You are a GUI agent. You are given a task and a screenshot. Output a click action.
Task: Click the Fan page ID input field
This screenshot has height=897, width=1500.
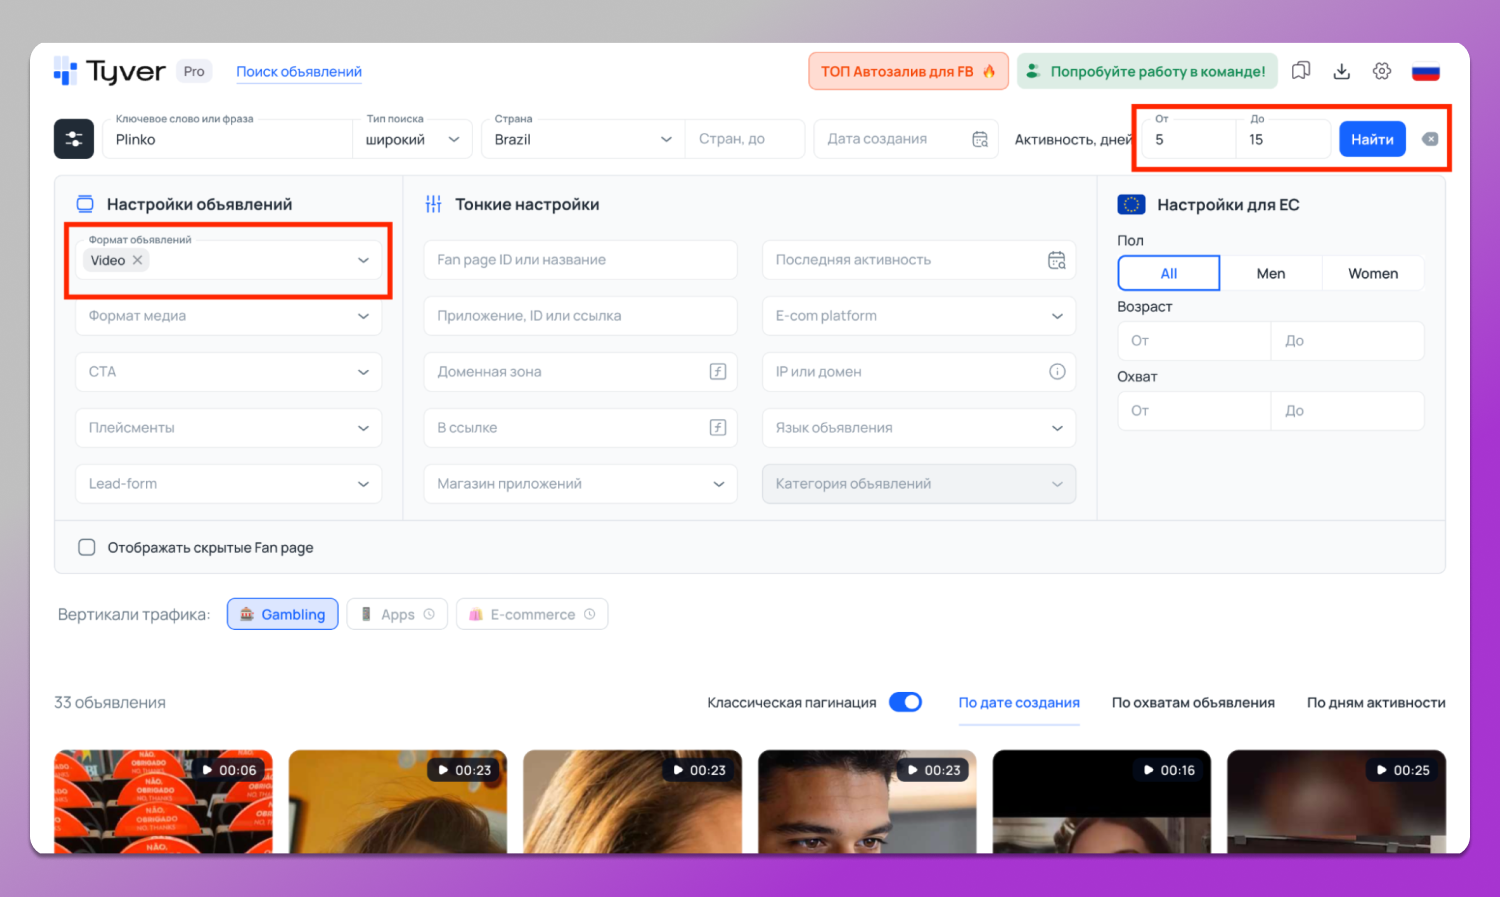[580, 260]
